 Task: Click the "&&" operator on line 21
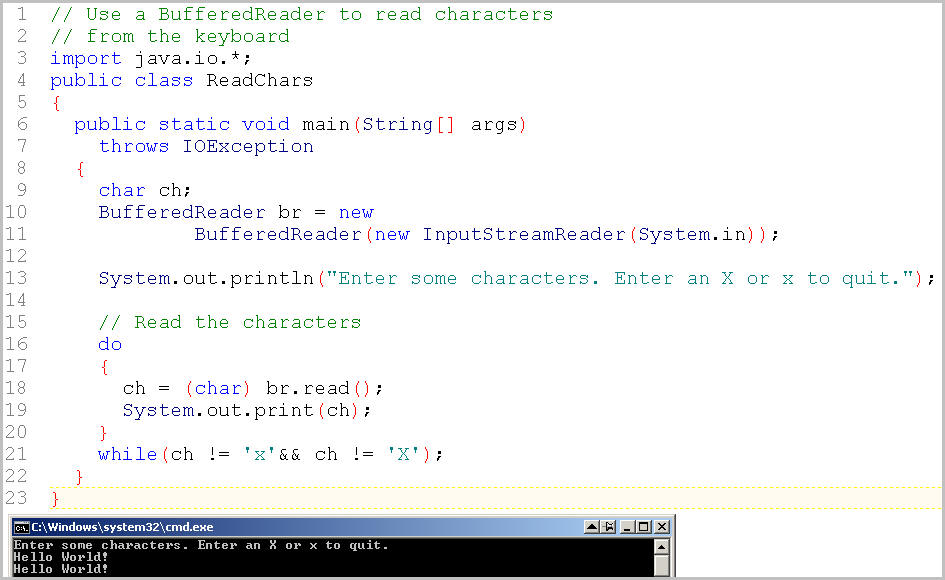289,454
